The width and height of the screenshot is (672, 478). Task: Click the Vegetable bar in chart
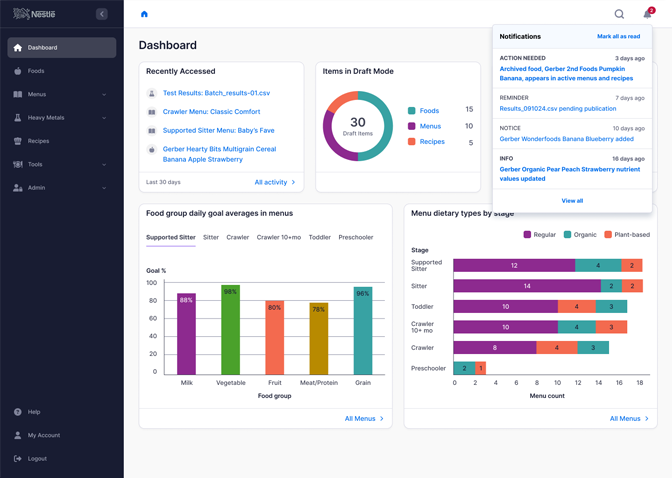230,330
